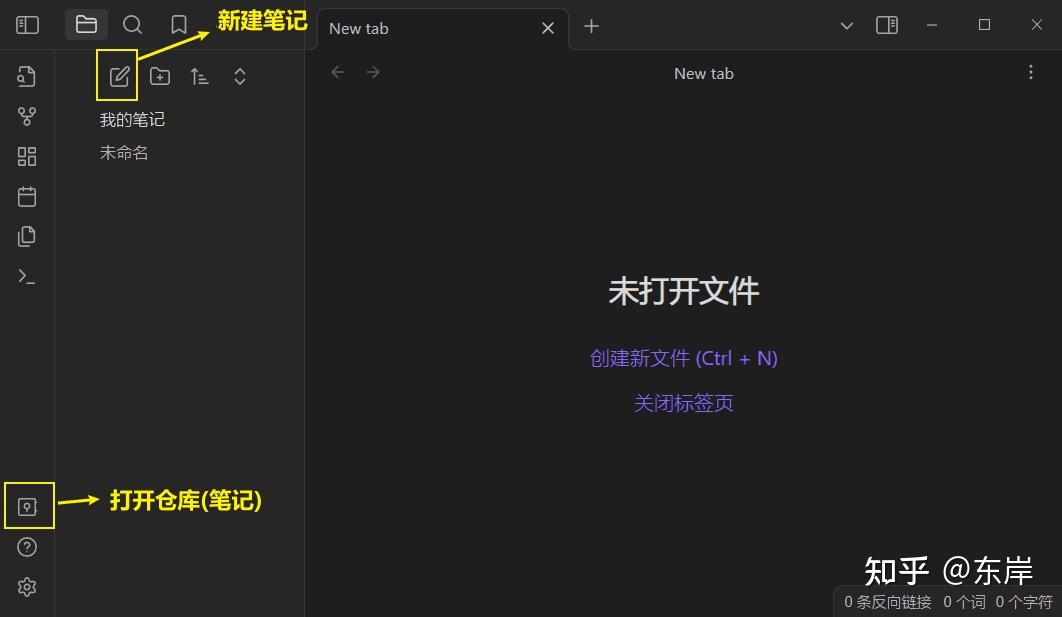Open the vault switcher

tap(27, 505)
